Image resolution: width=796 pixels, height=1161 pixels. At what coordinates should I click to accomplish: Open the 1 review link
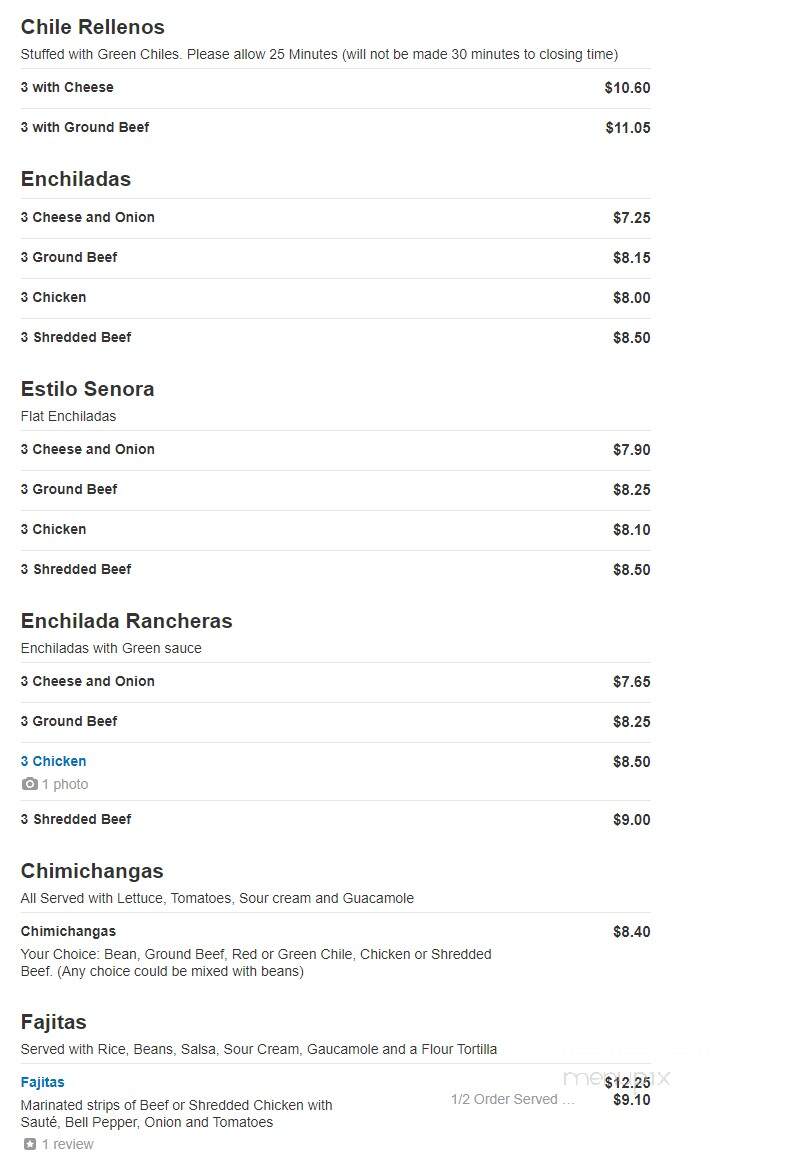tap(67, 1144)
